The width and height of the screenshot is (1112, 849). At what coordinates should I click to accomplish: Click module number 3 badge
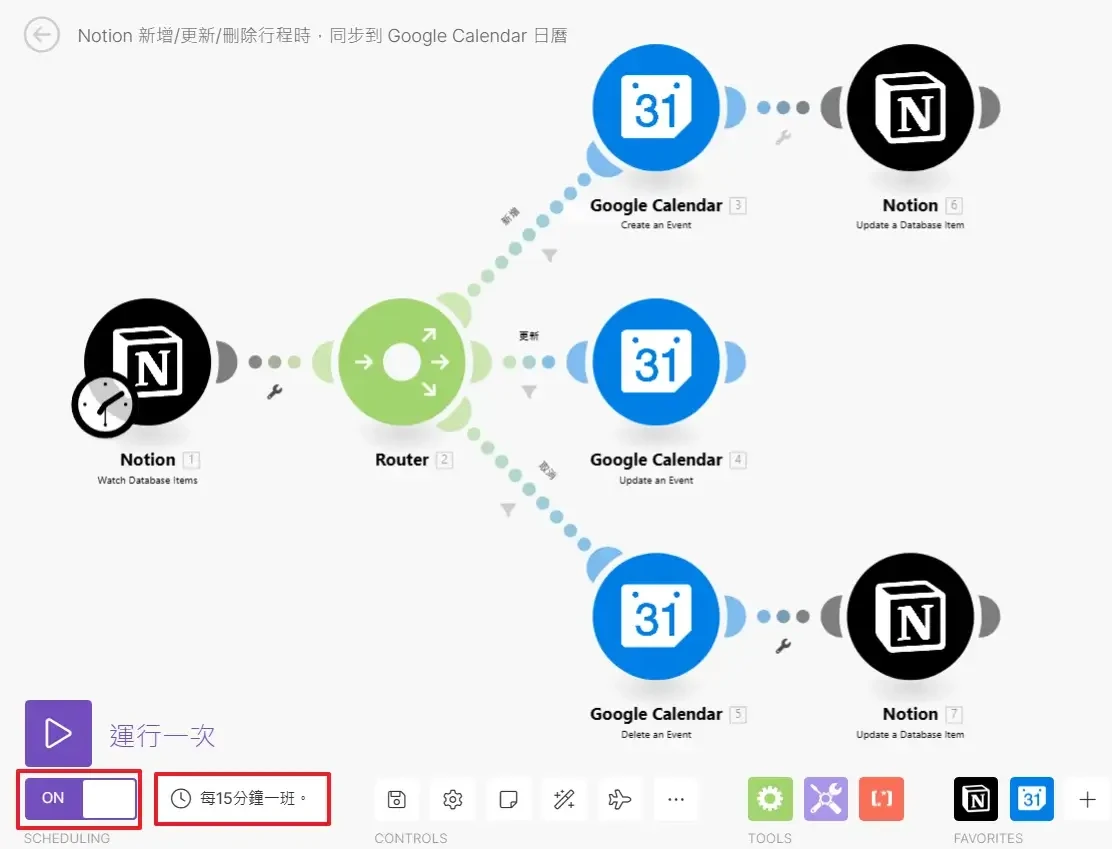click(x=738, y=206)
